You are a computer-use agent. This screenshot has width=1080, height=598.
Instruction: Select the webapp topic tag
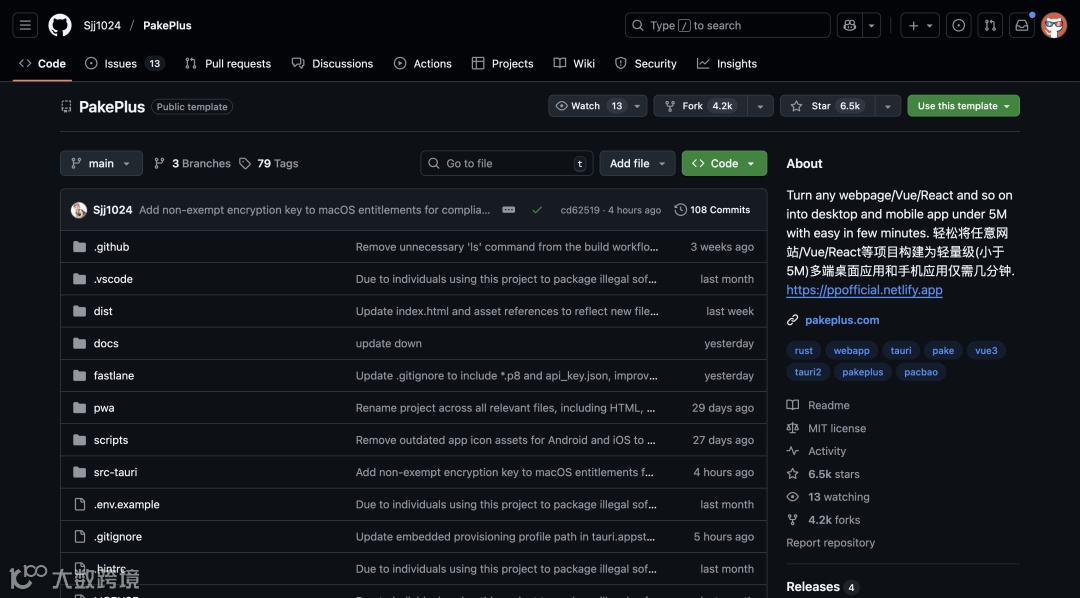click(851, 351)
